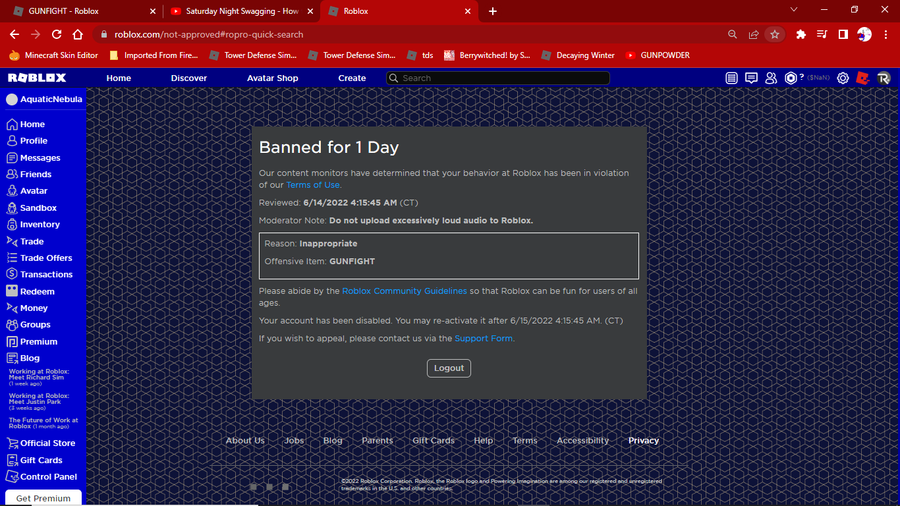This screenshot has height=506, width=900.
Task: Open the Discover menu item
Action: 189,78
